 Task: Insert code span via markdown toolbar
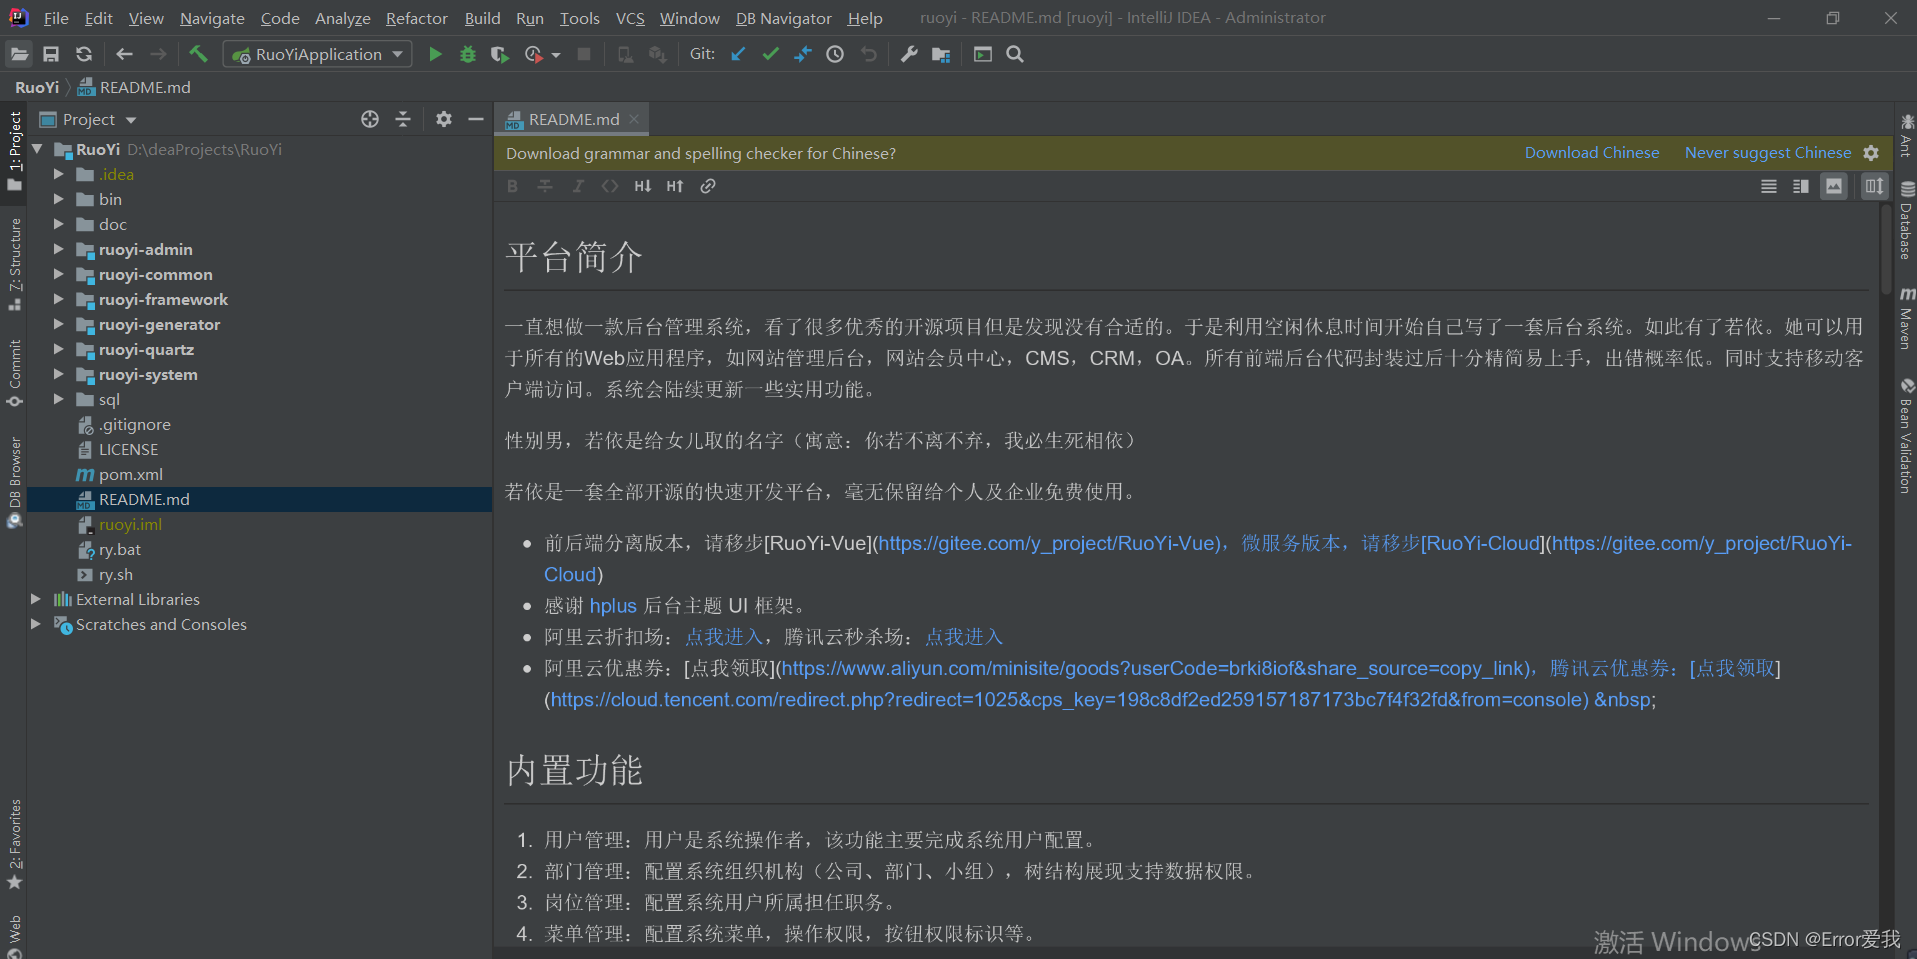610,186
